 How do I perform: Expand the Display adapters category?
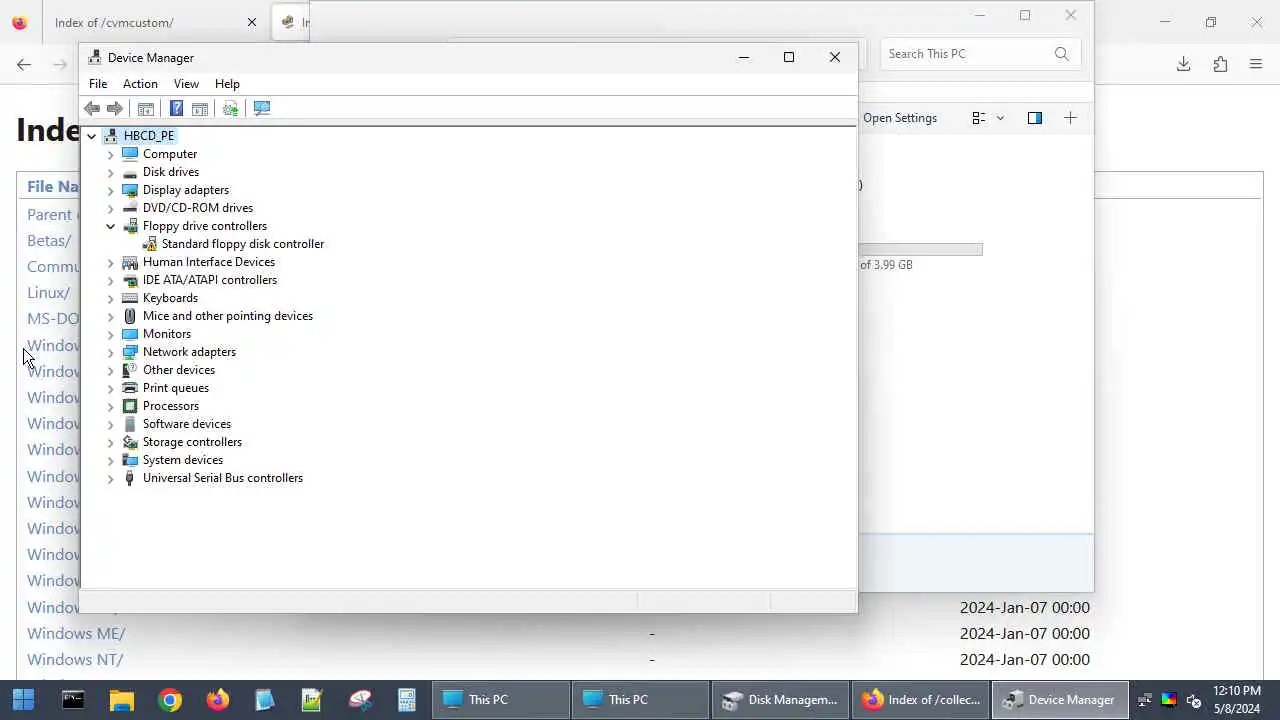(111, 190)
